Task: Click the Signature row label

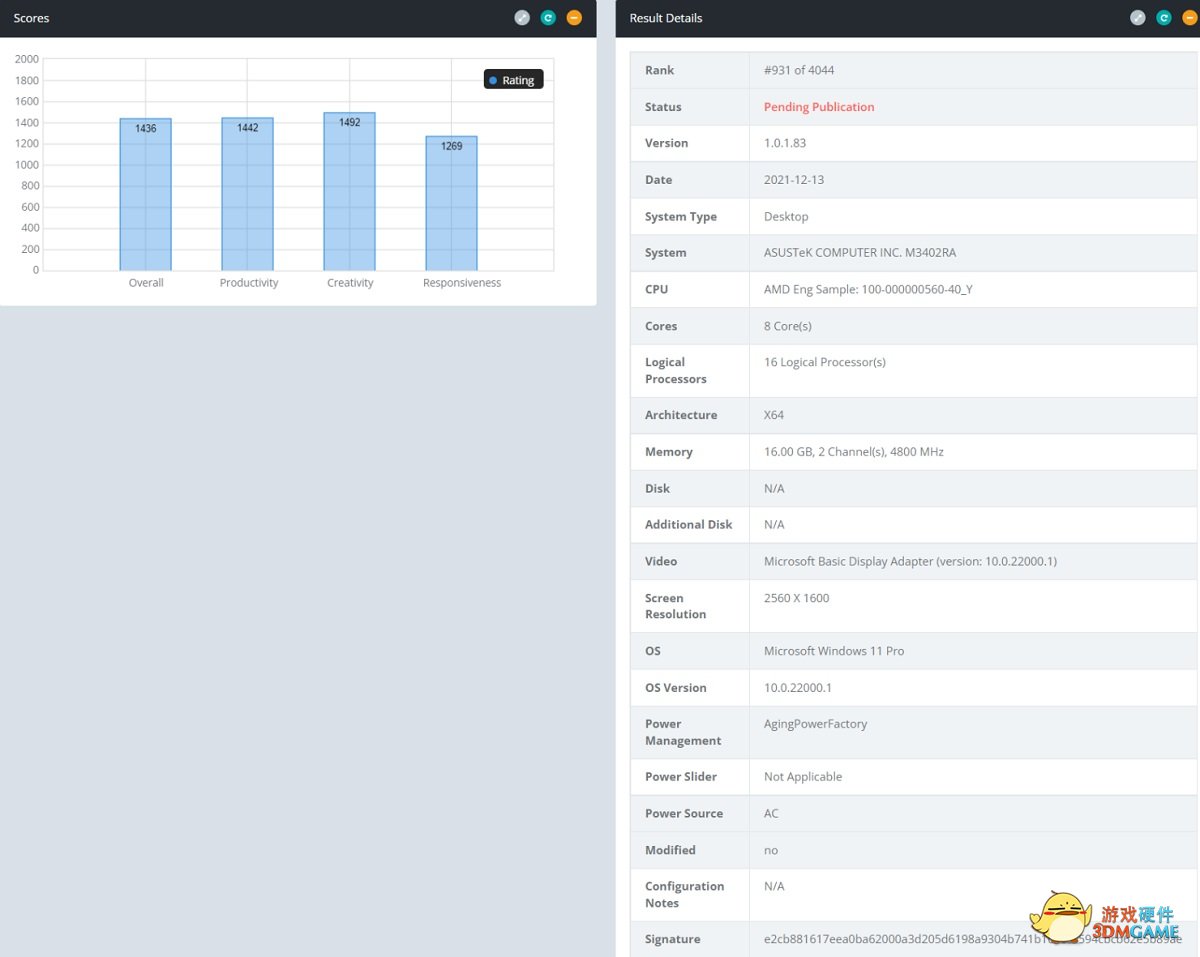Action: click(673, 939)
